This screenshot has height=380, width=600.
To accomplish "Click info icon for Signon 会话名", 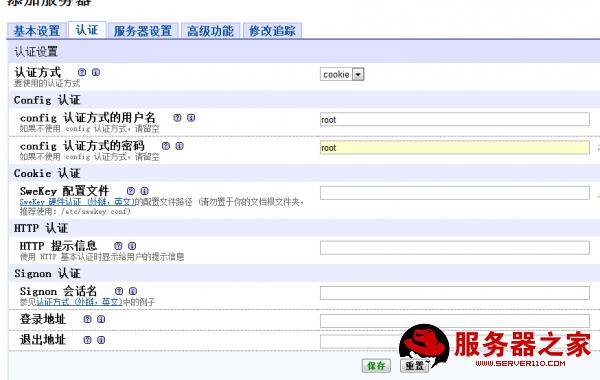I will 133,291.
